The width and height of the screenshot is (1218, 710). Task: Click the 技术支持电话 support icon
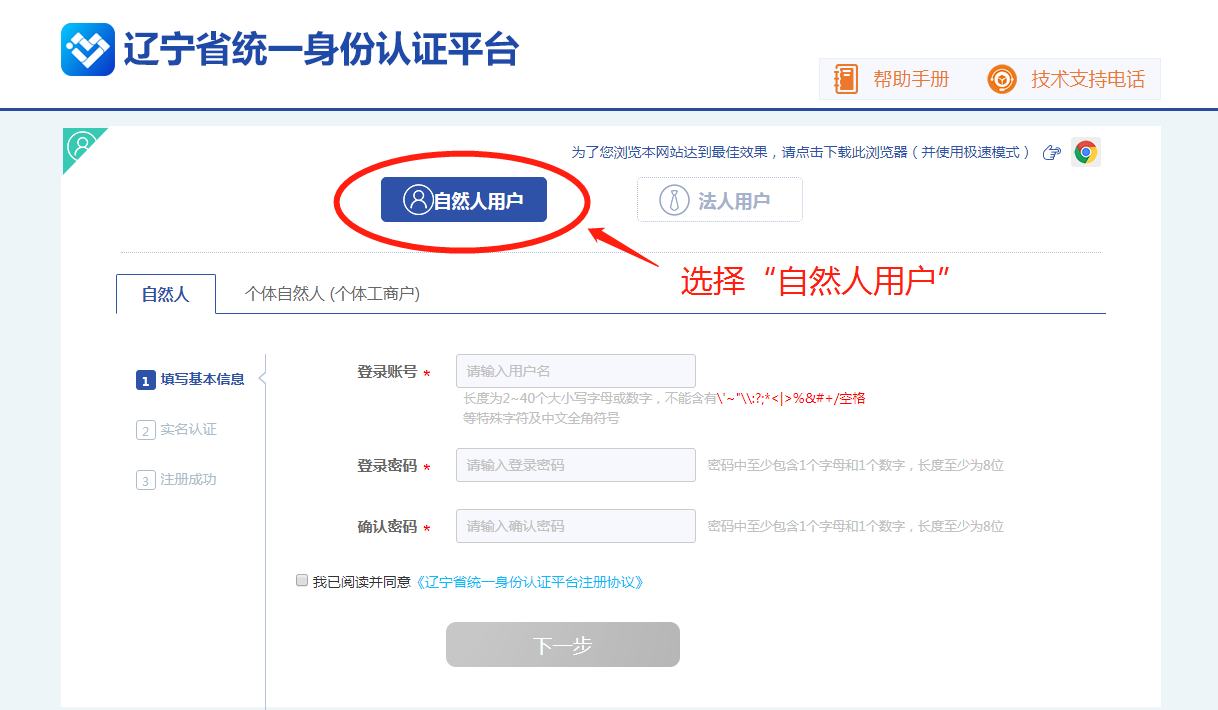coord(1001,79)
